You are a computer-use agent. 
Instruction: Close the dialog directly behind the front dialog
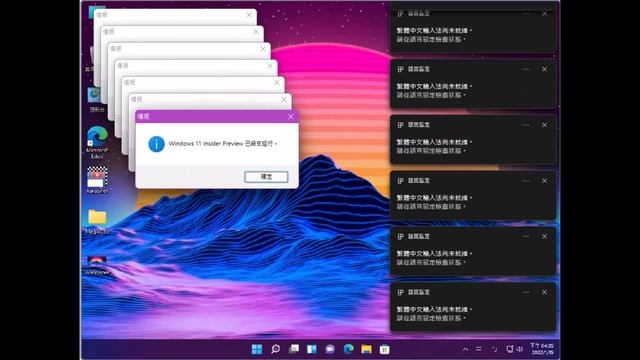click(x=284, y=100)
